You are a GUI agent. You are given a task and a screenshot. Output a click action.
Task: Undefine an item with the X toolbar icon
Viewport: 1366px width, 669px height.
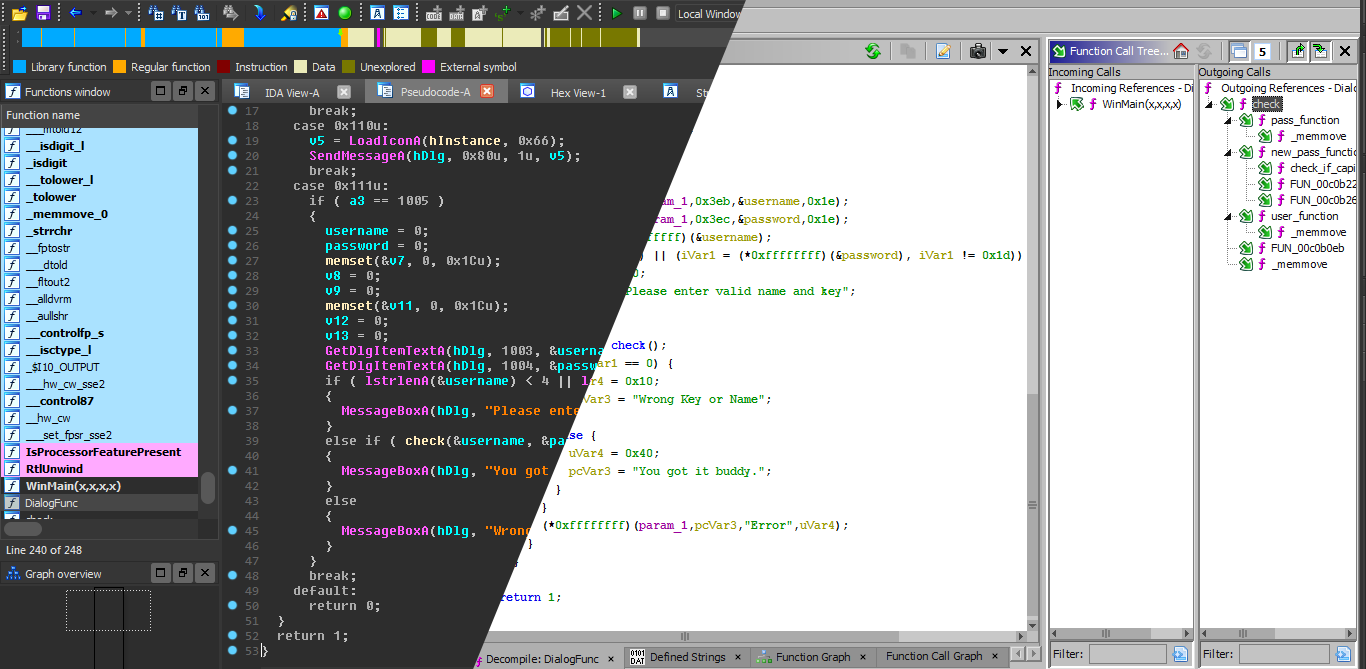(583, 13)
